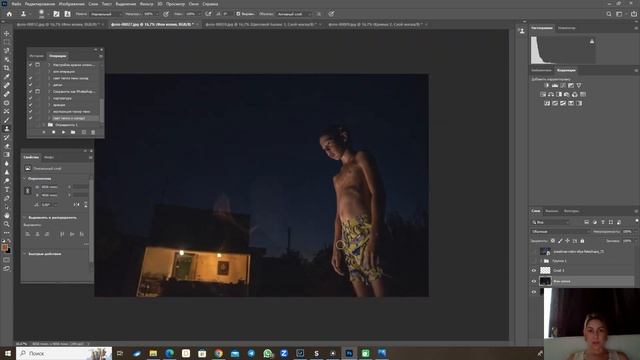Switch to the Каналы tab
Viewport: 640px width, 360px height.
(552, 211)
